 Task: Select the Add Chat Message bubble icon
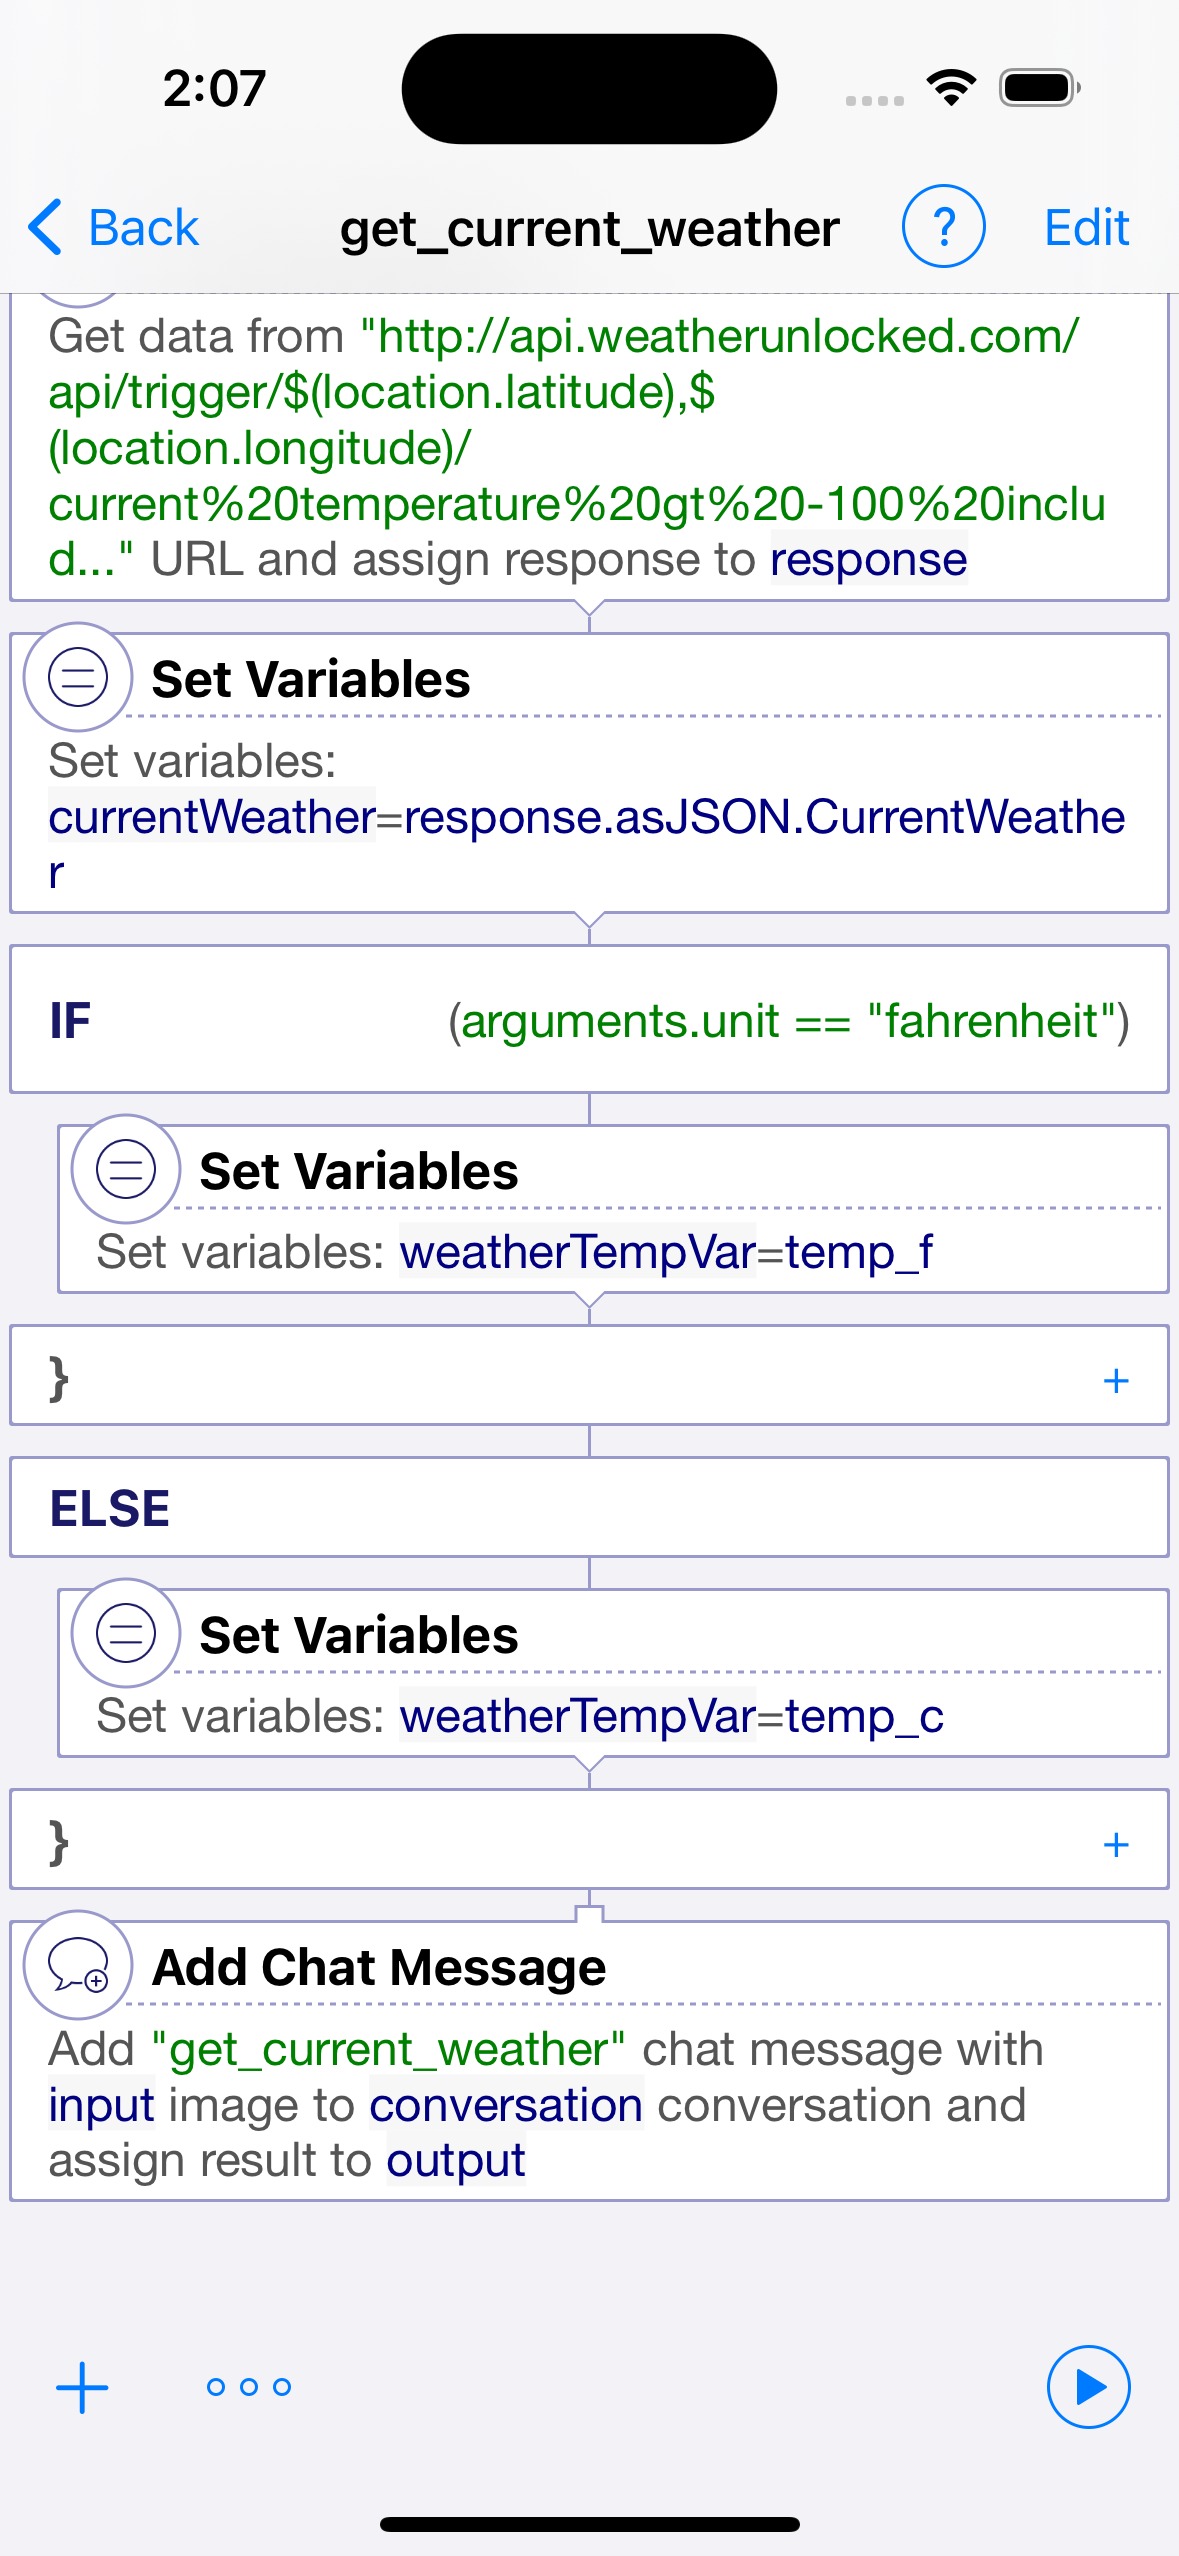point(78,1965)
